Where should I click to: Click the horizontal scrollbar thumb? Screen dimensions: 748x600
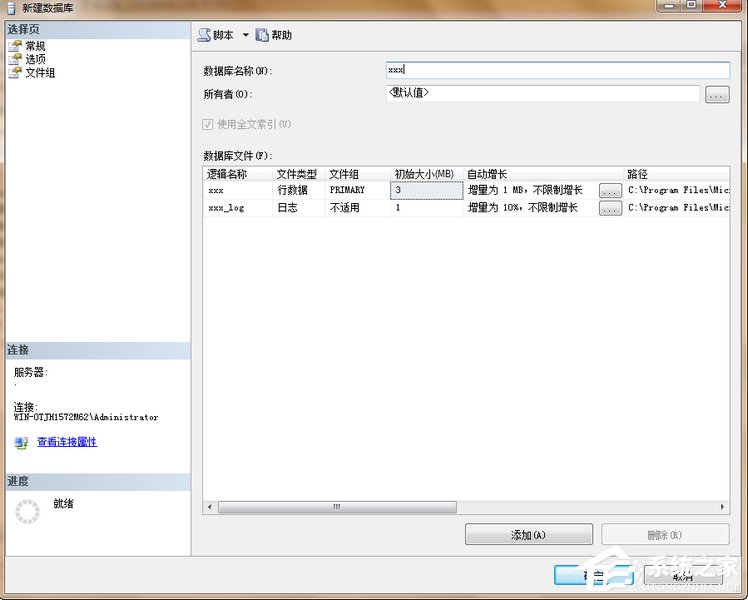[x=337, y=507]
